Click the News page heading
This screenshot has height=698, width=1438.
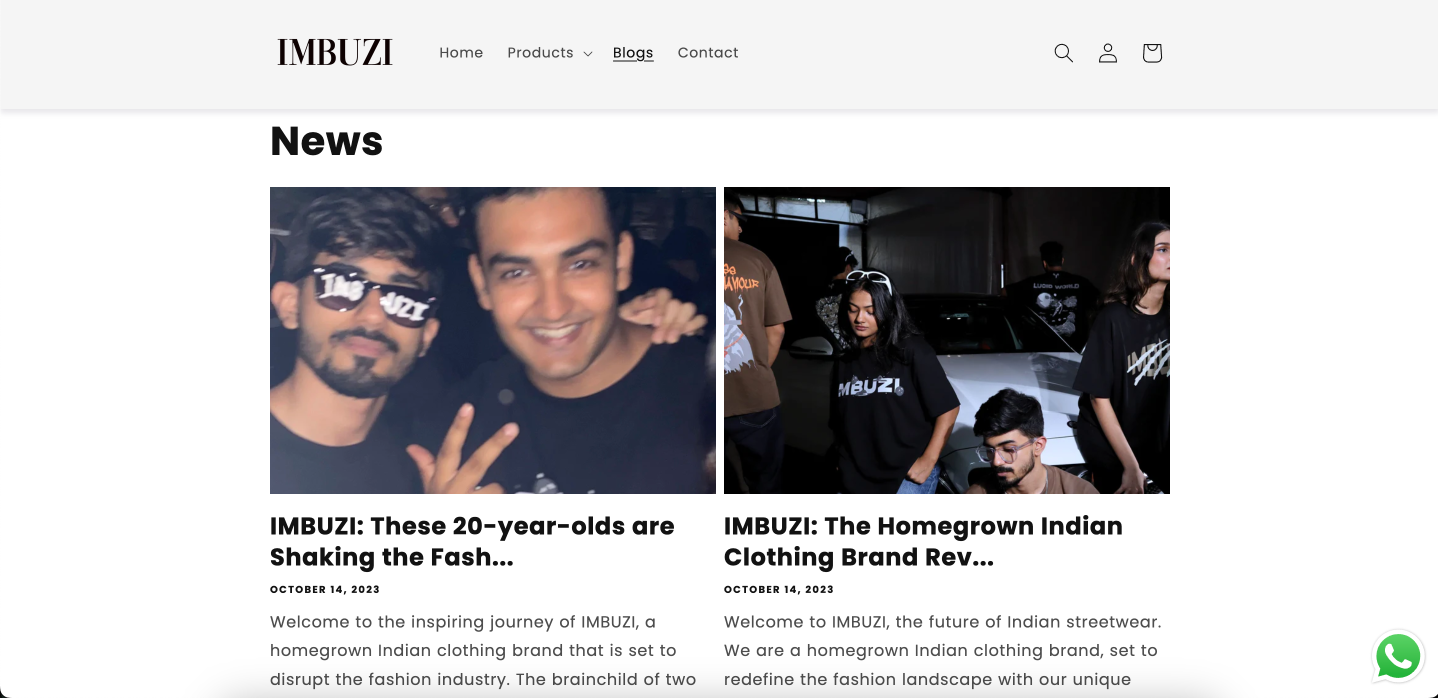tap(327, 141)
